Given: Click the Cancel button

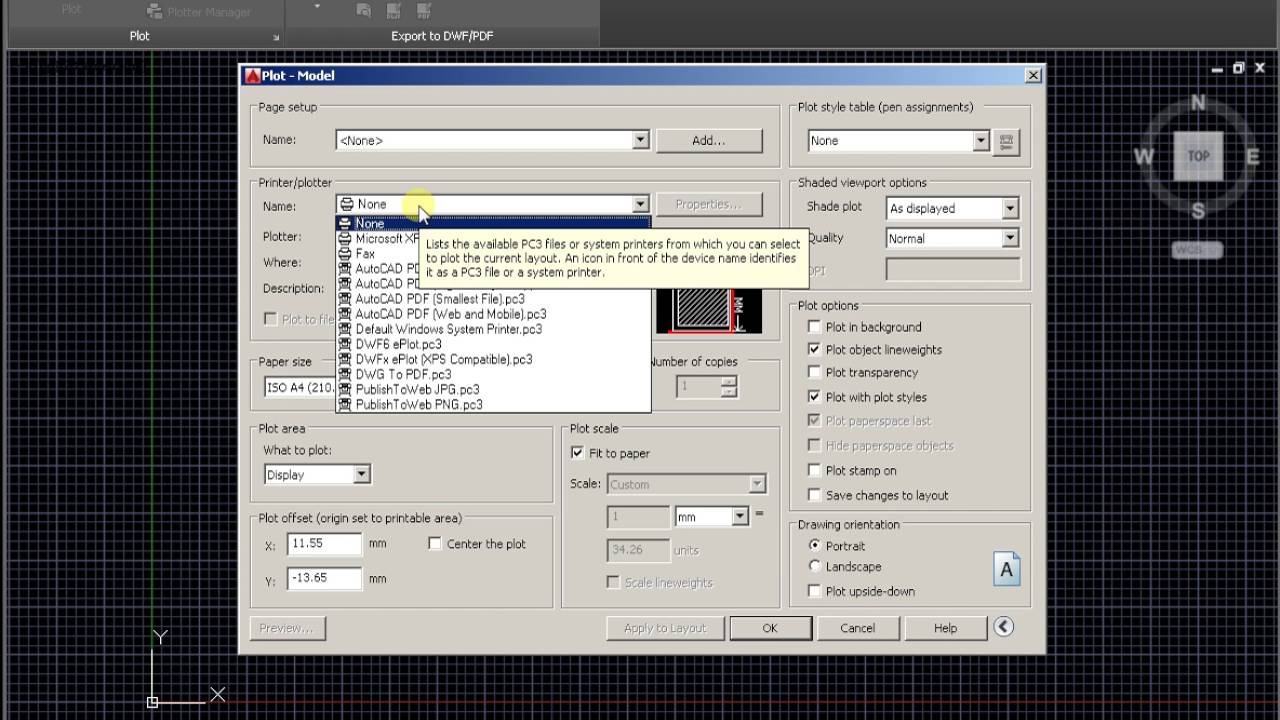Looking at the screenshot, I should pos(857,628).
